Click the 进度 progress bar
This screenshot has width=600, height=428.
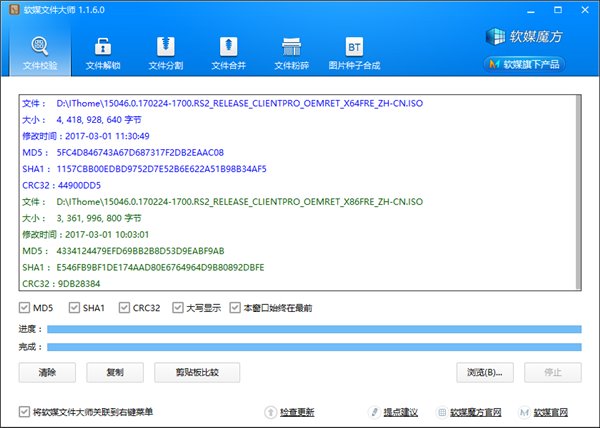(x=314, y=329)
